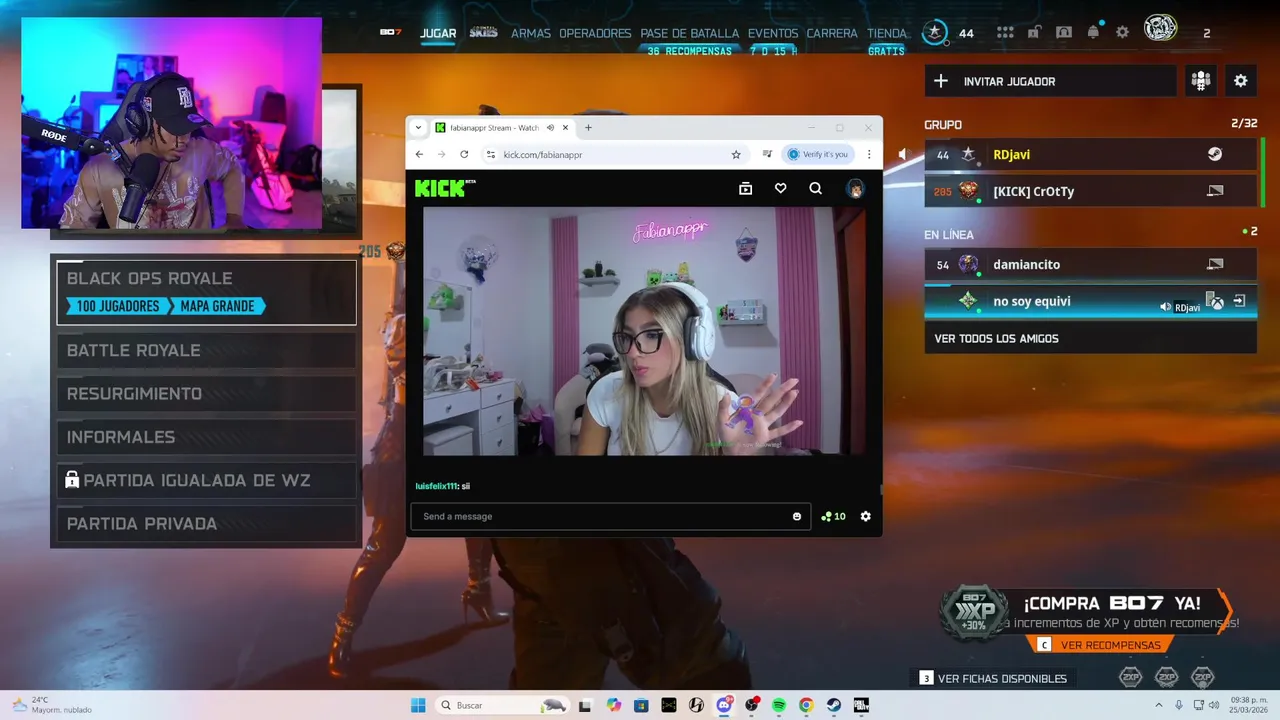Screen dimensions: 1280x720
Task: Click the KICK logo
Action: pos(441,188)
